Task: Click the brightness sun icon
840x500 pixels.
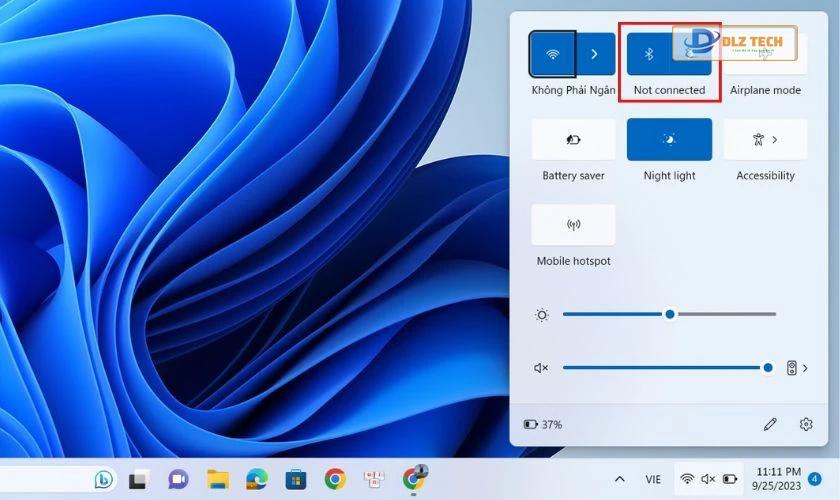Action: tap(542, 315)
